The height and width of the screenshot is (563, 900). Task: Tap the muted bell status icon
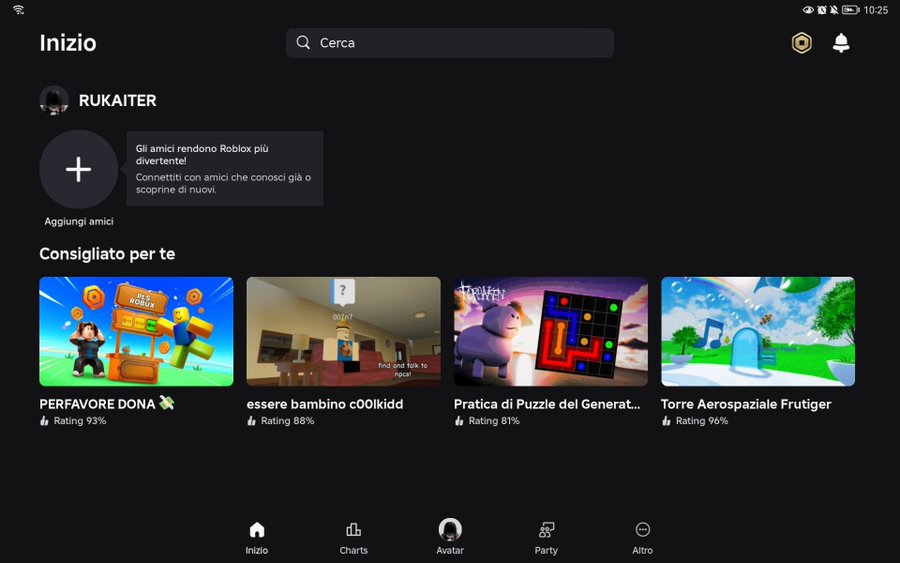click(x=833, y=10)
